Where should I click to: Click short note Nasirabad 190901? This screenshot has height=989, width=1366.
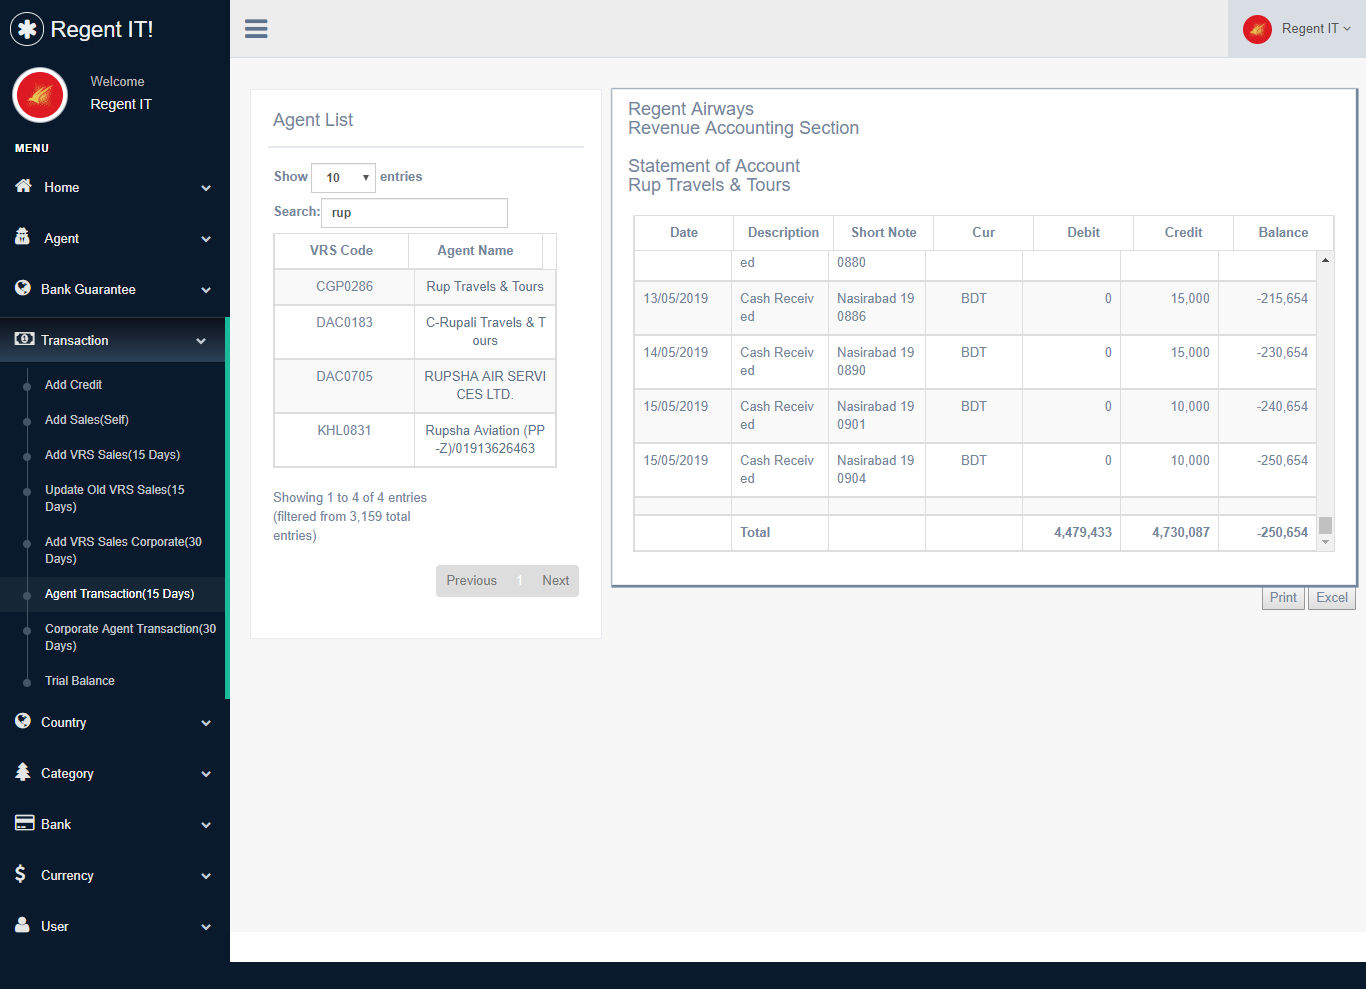coord(875,416)
